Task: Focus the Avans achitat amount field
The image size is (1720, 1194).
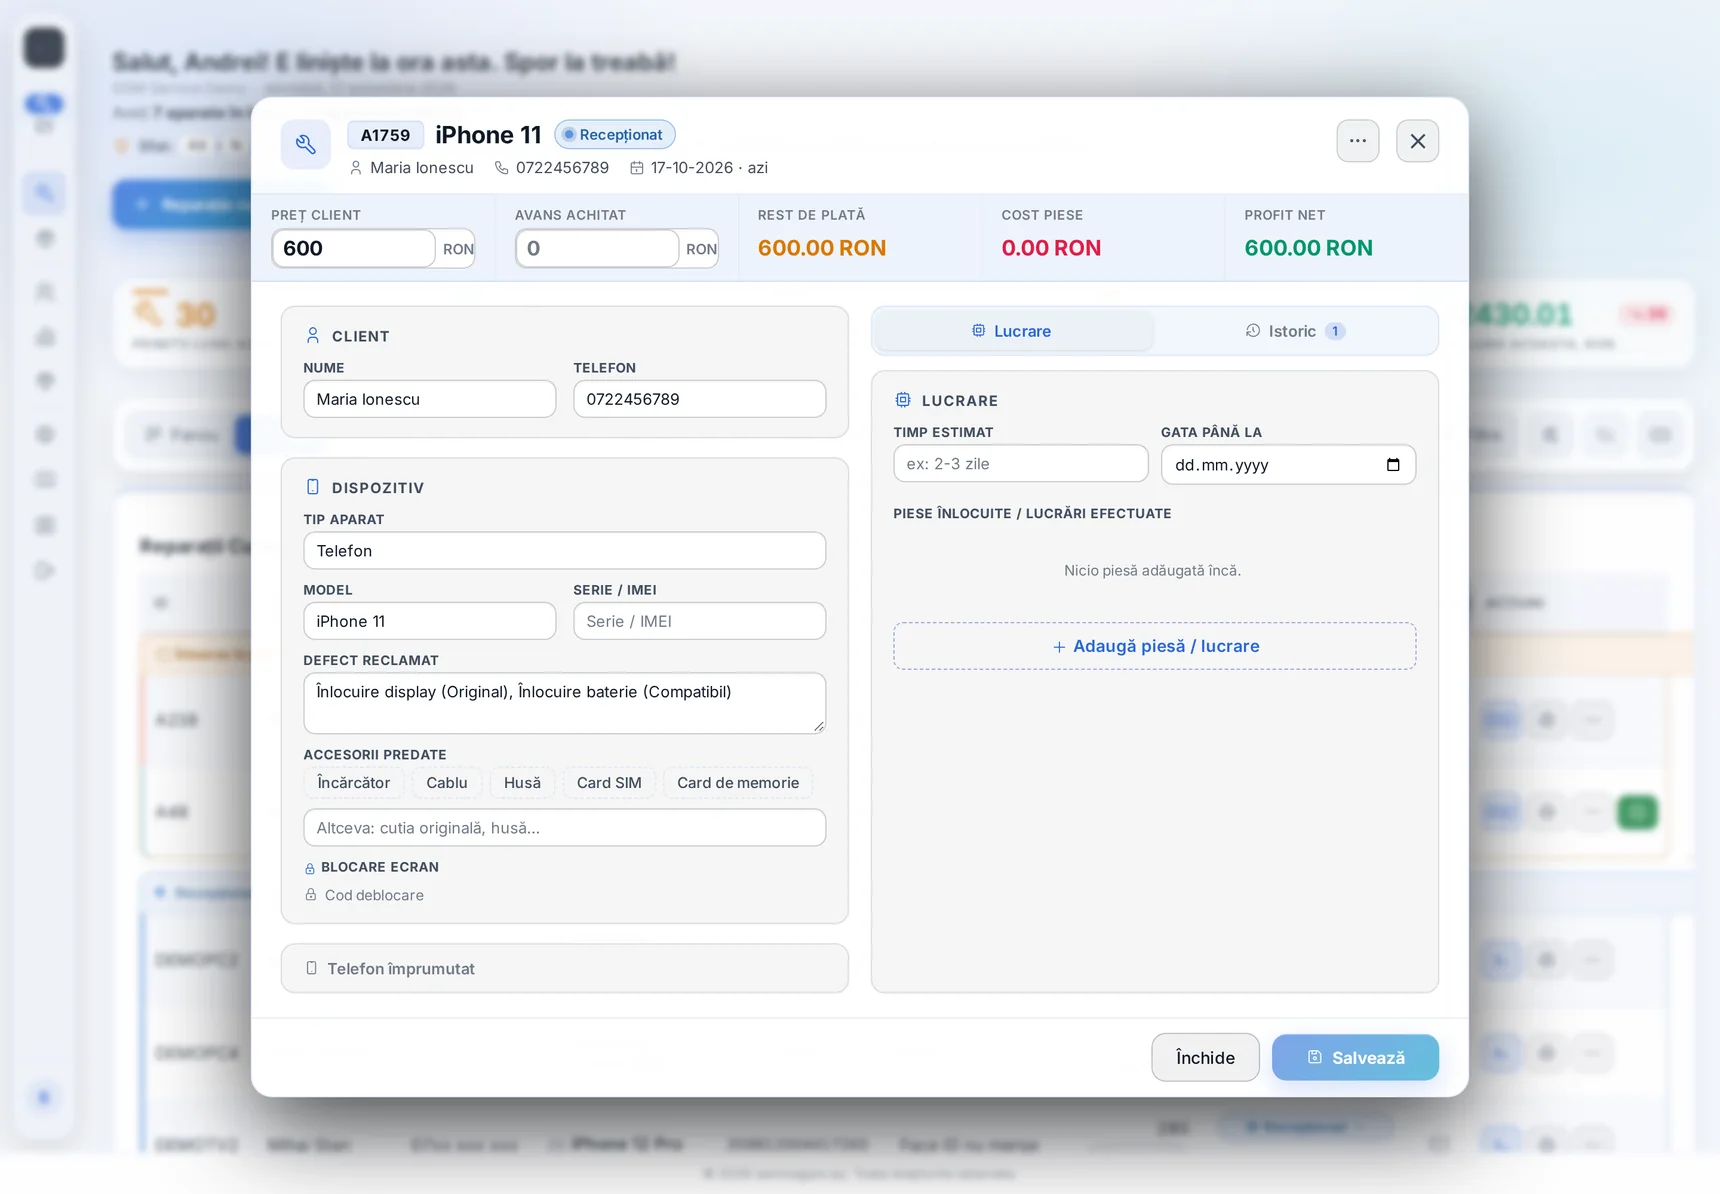Action: click(x=597, y=248)
